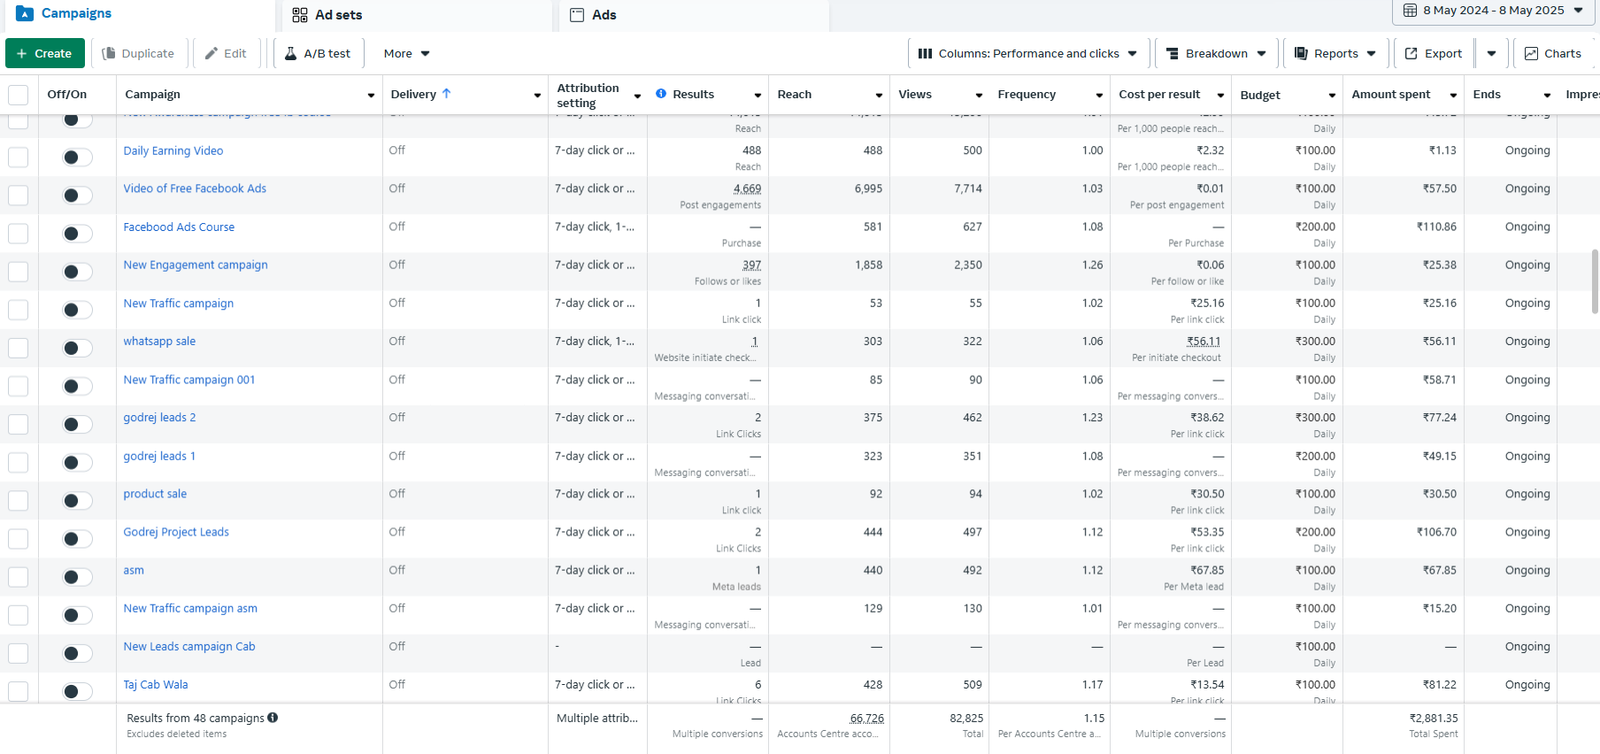Open the New Traffic campaign 001 link
Screen dimensions: 1600x754
tap(189, 380)
